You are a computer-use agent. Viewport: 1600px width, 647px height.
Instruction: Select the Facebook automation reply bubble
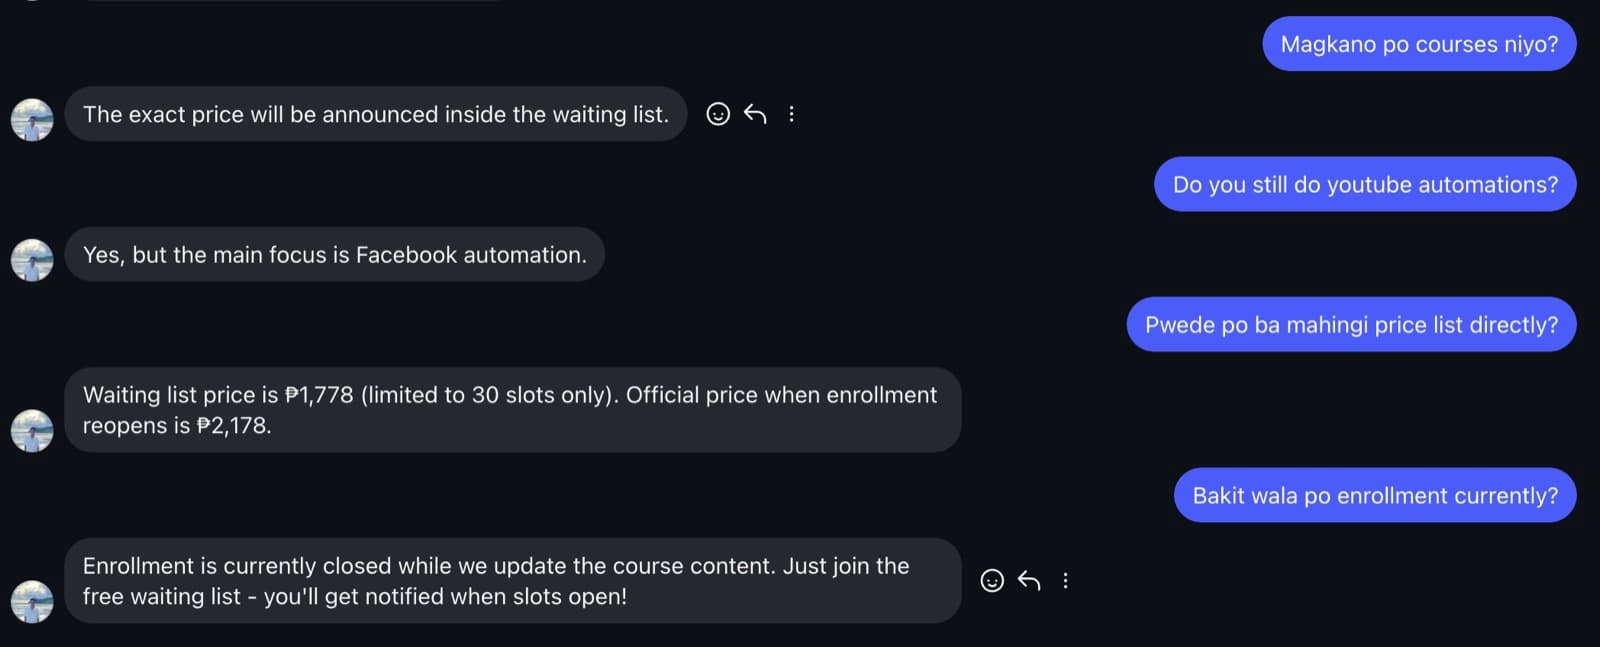click(335, 255)
